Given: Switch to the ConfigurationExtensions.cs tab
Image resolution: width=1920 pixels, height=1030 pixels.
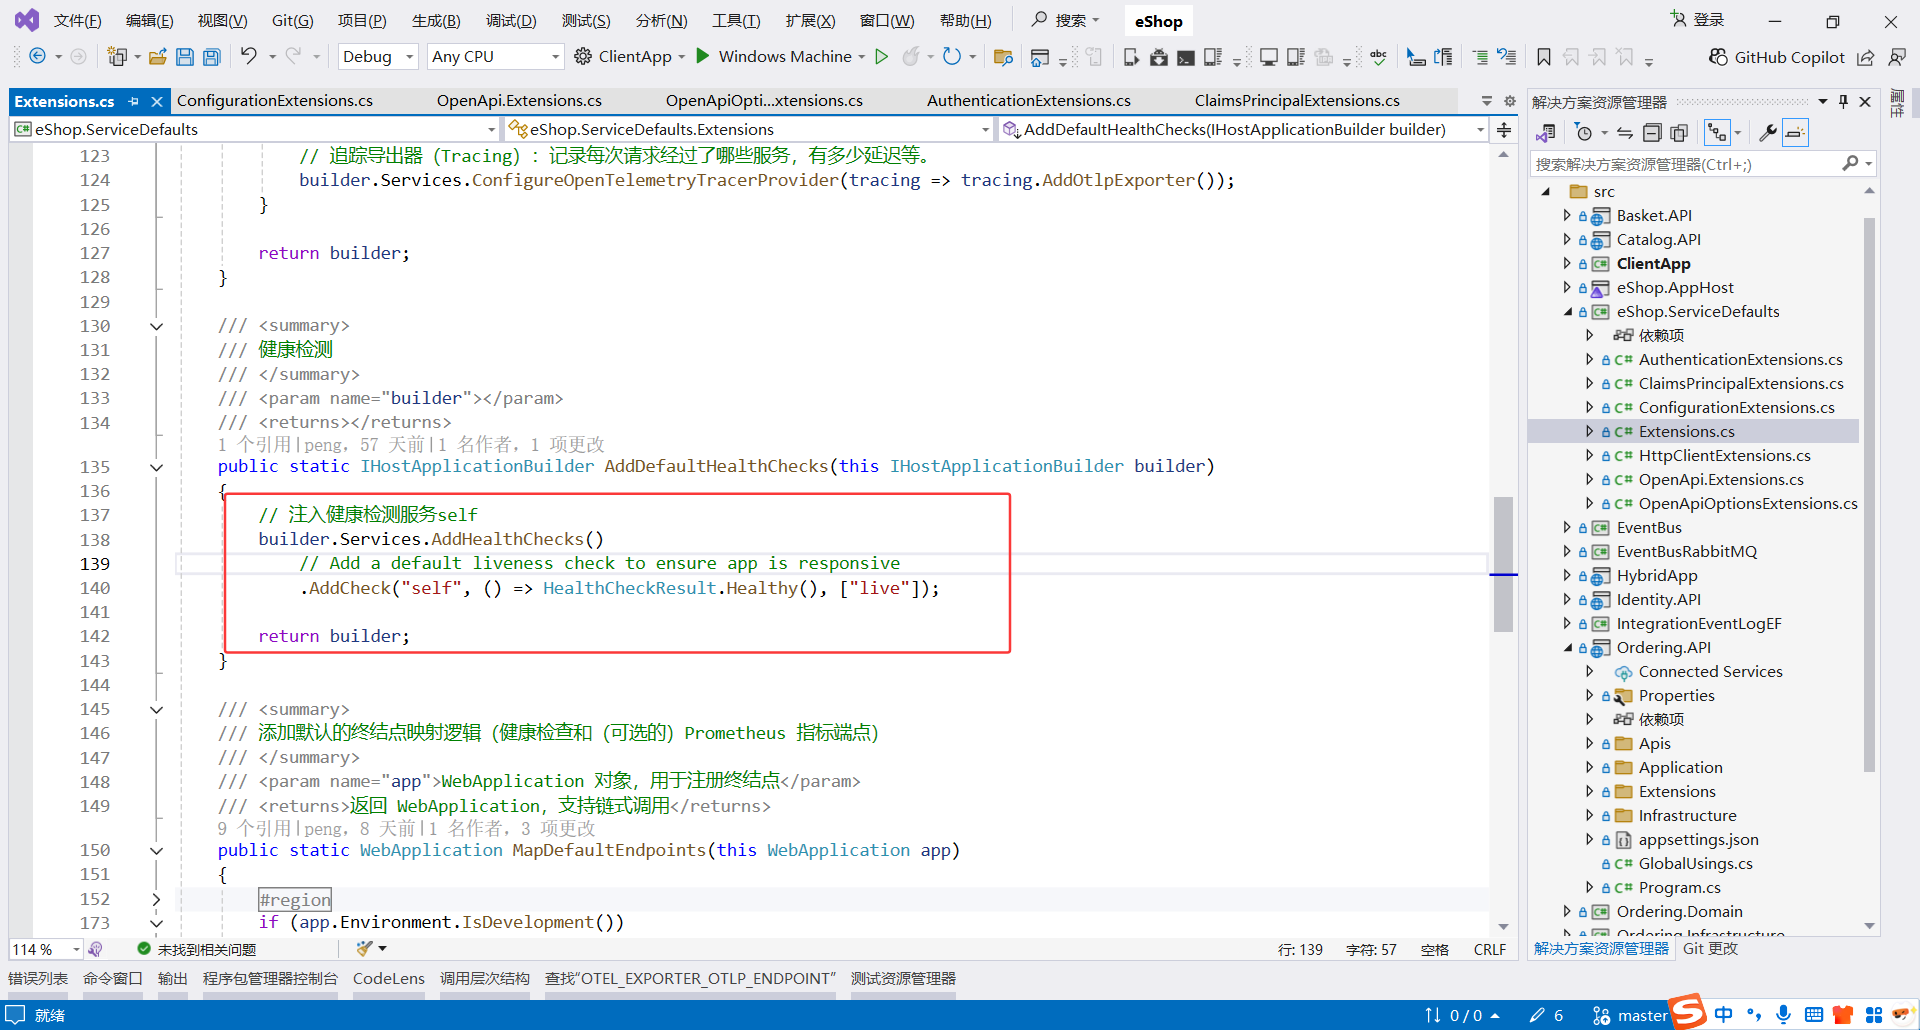Looking at the screenshot, I should pyautogui.click(x=275, y=101).
